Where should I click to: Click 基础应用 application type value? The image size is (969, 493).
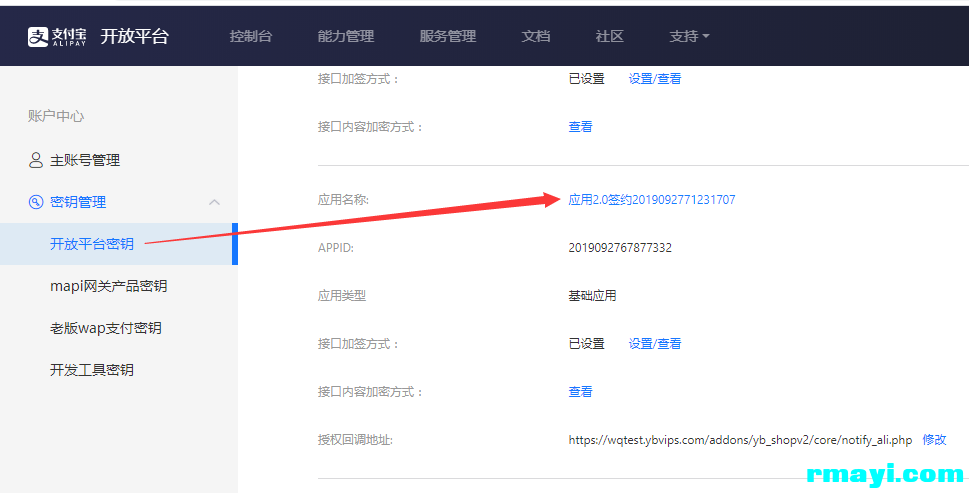point(592,296)
